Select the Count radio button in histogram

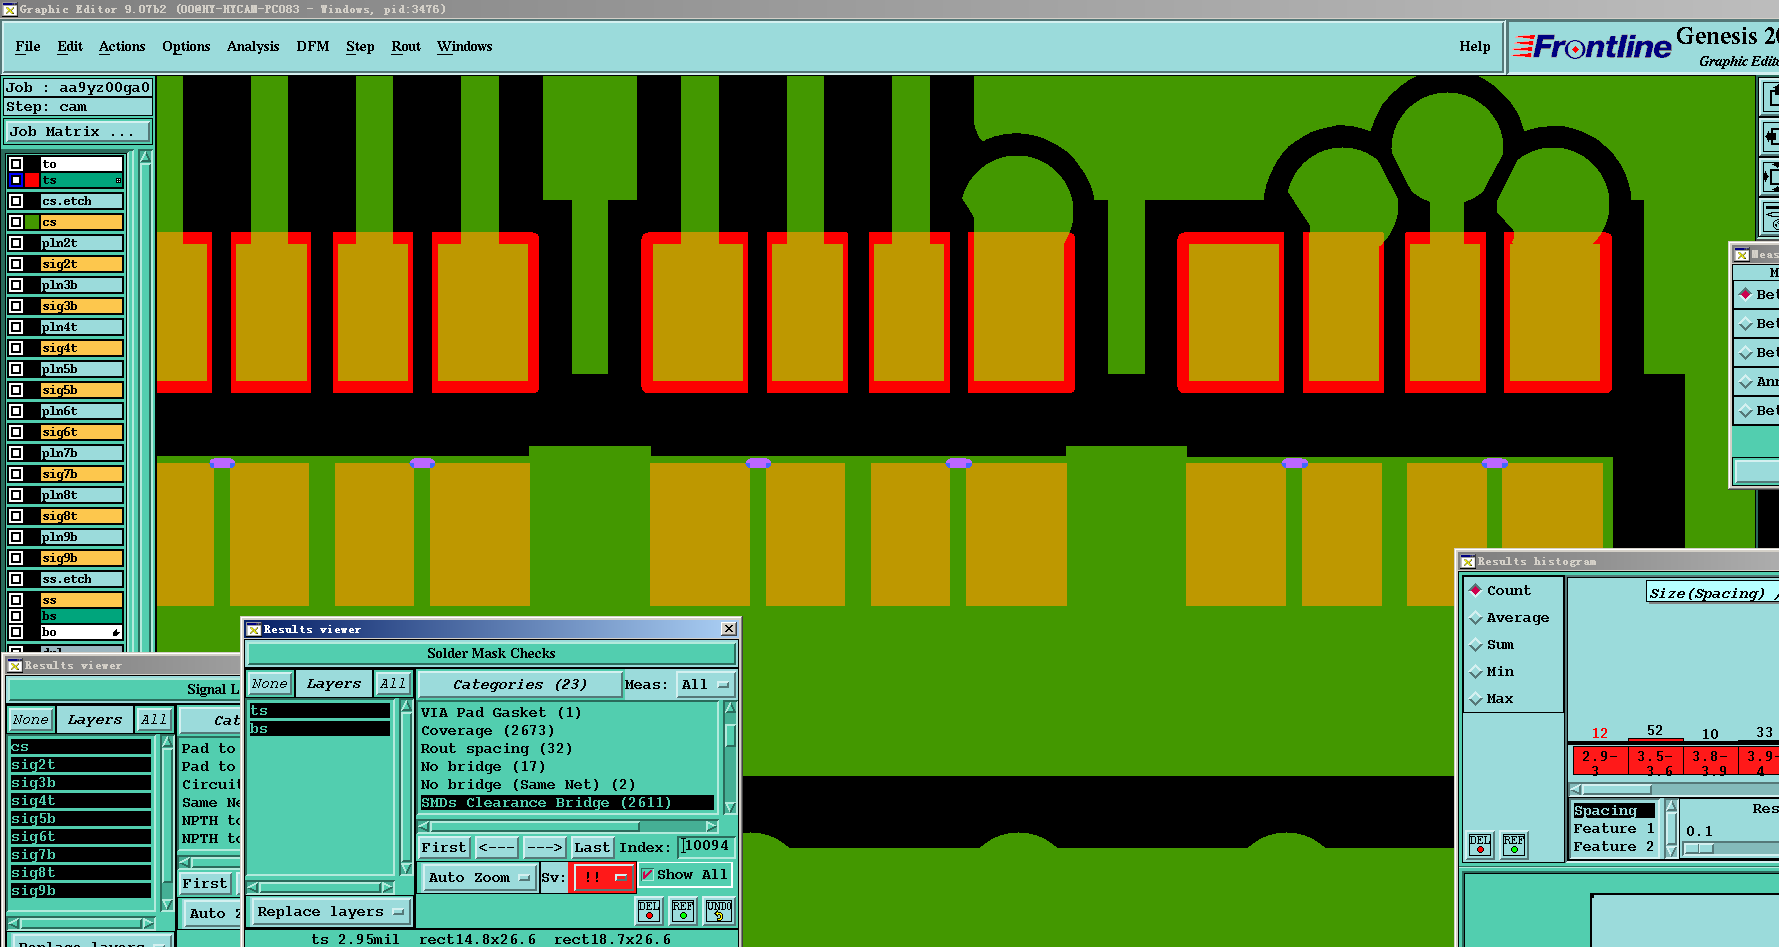tap(1475, 590)
